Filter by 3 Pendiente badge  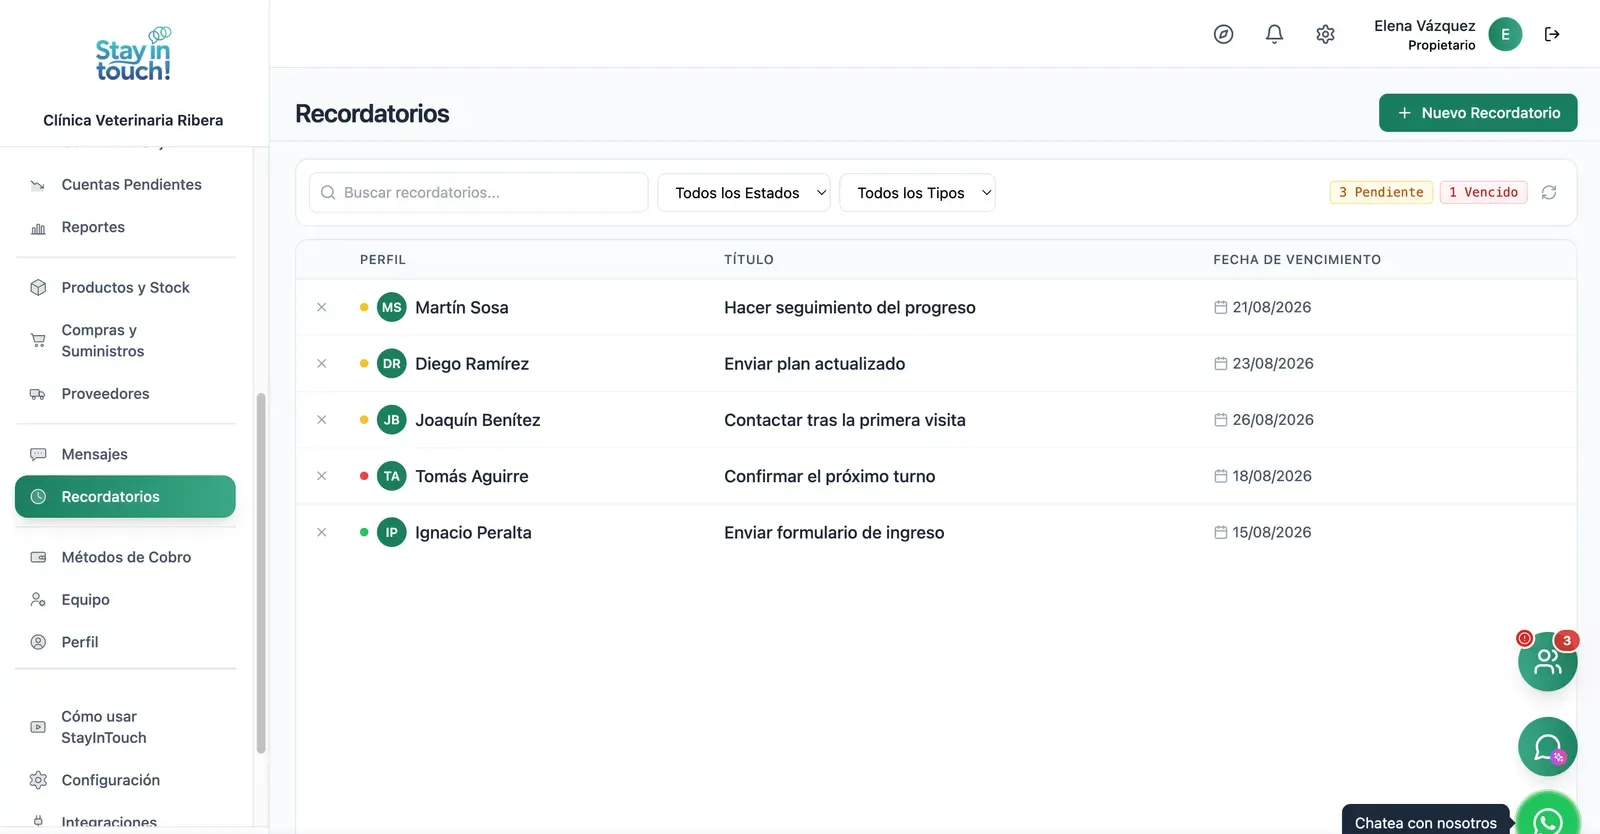tap(1381, 192)
